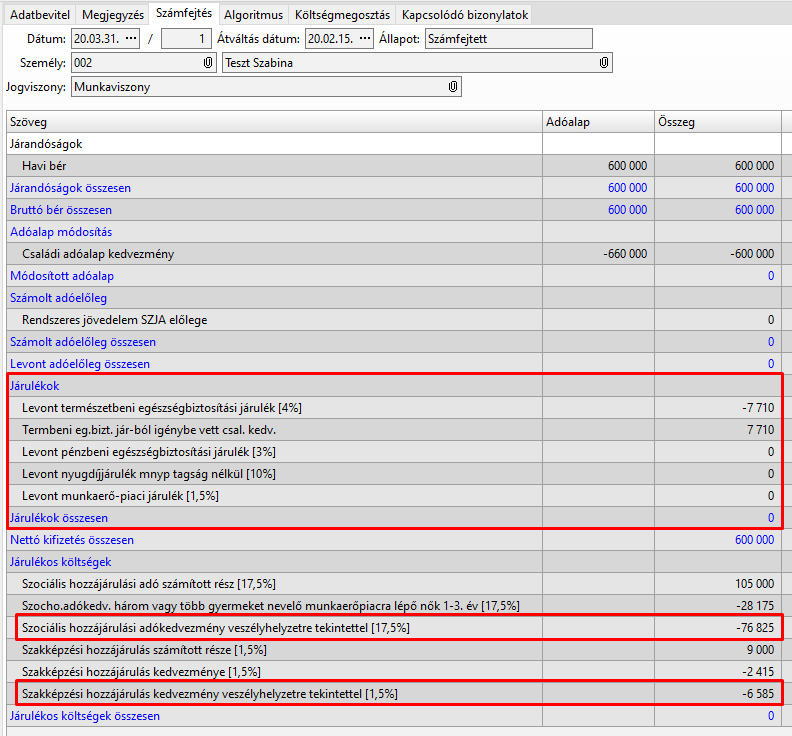Click the paperclip icon beside Teszt Szabina
Image resolution: width=792 pixels, height=736 pixels.
[x=604, y=63]
